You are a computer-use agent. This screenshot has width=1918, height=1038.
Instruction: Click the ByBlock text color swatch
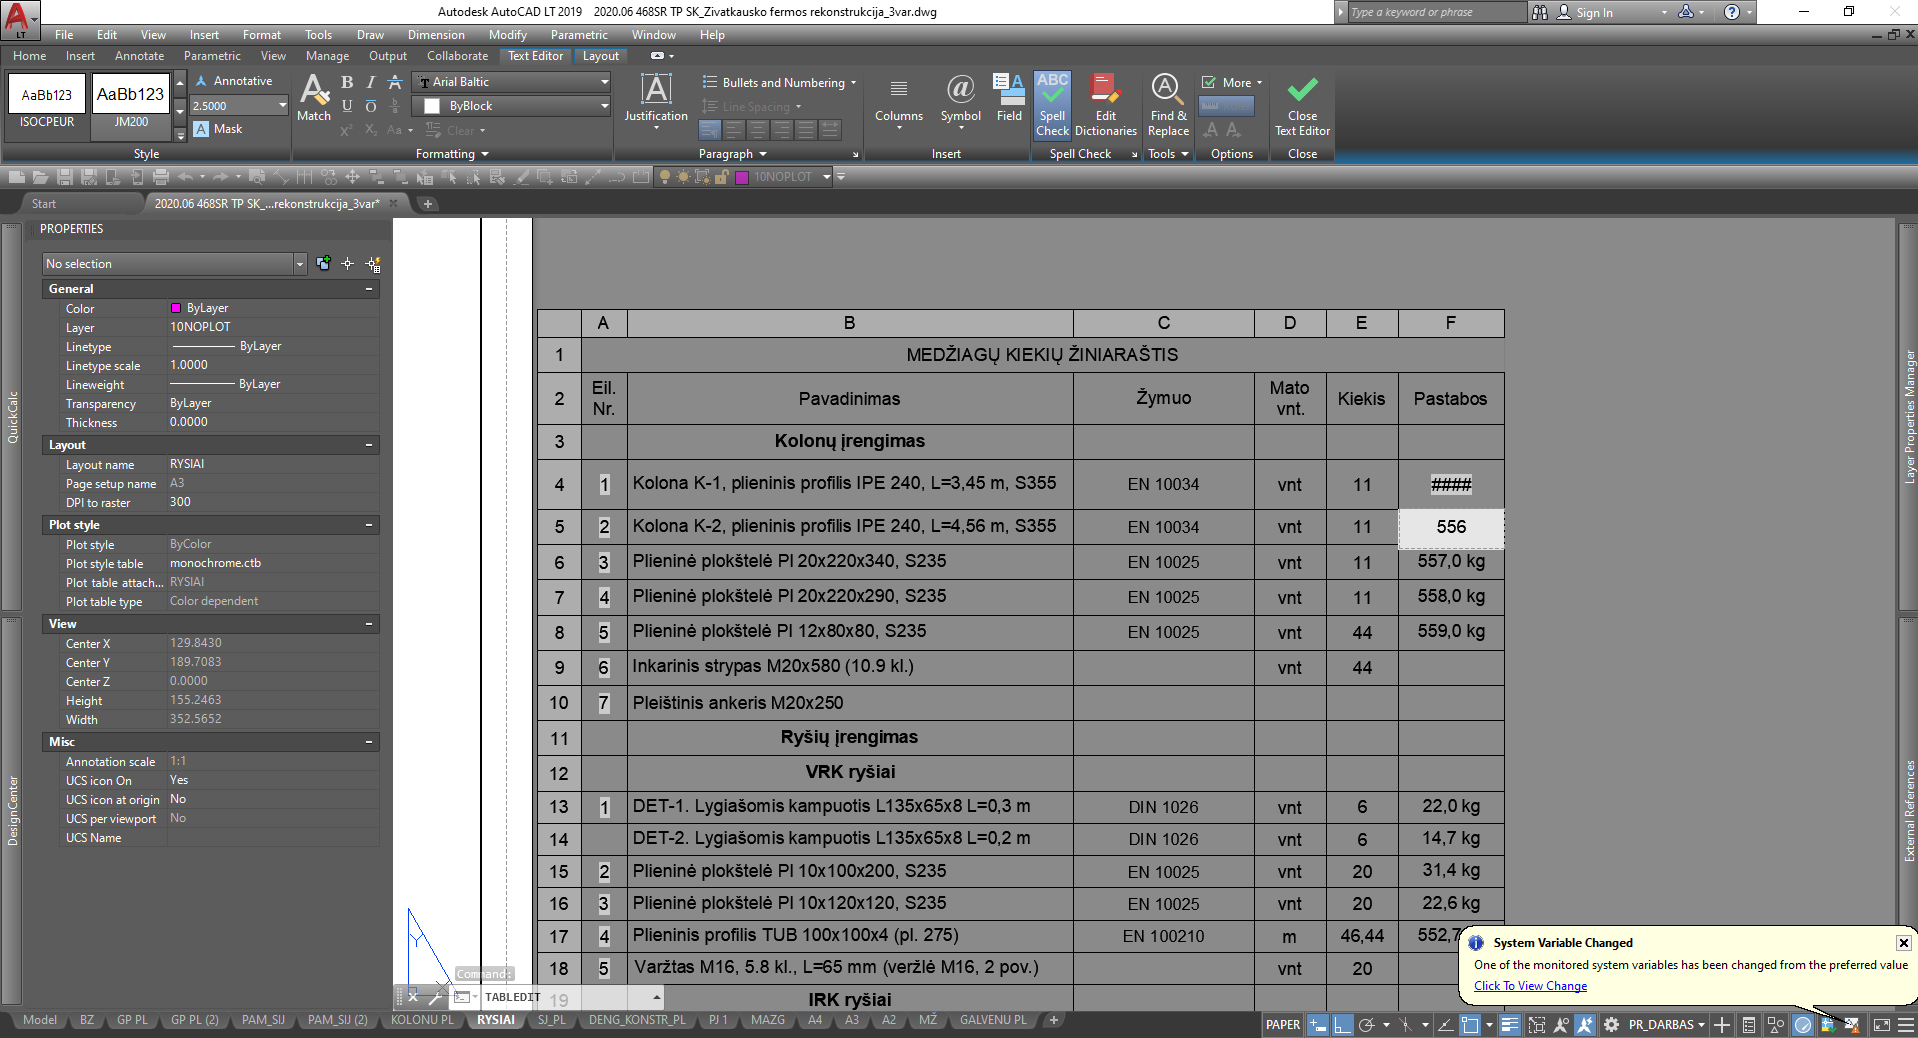432,106
